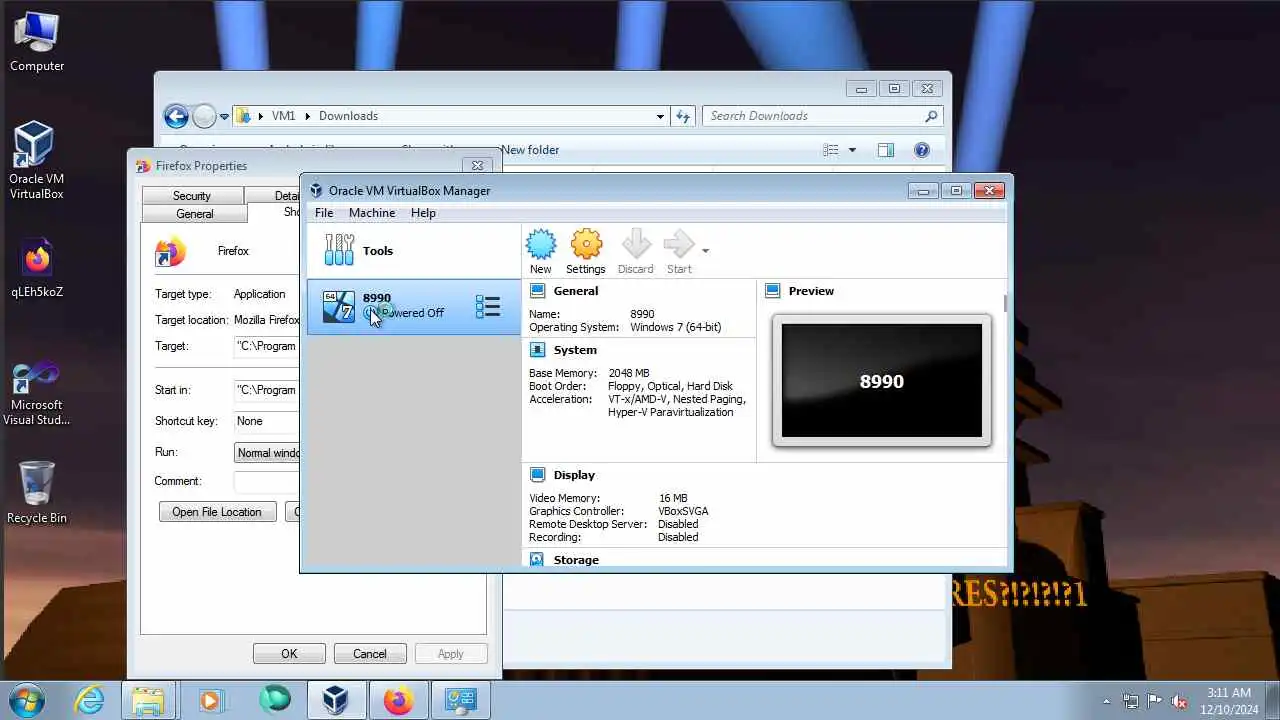Click the 8990 preview thumbnail

pos(882,381)
